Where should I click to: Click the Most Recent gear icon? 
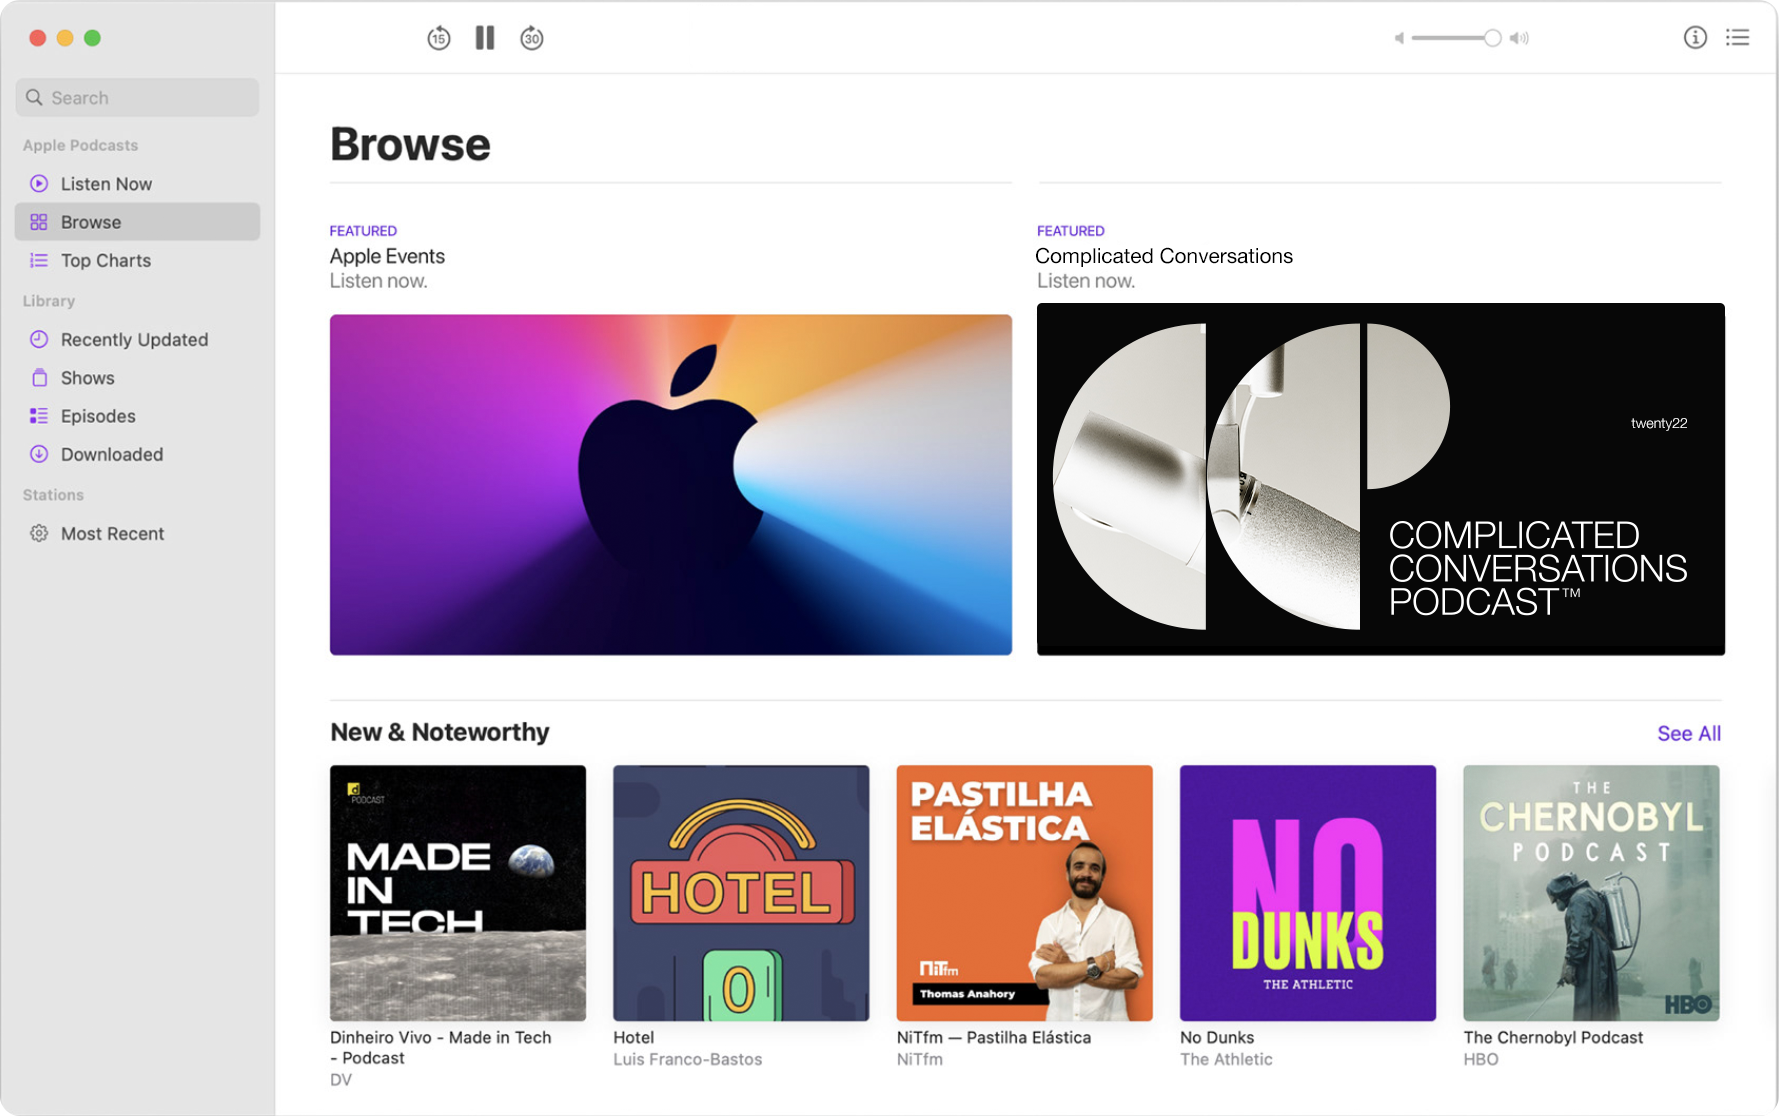(39, 533)
